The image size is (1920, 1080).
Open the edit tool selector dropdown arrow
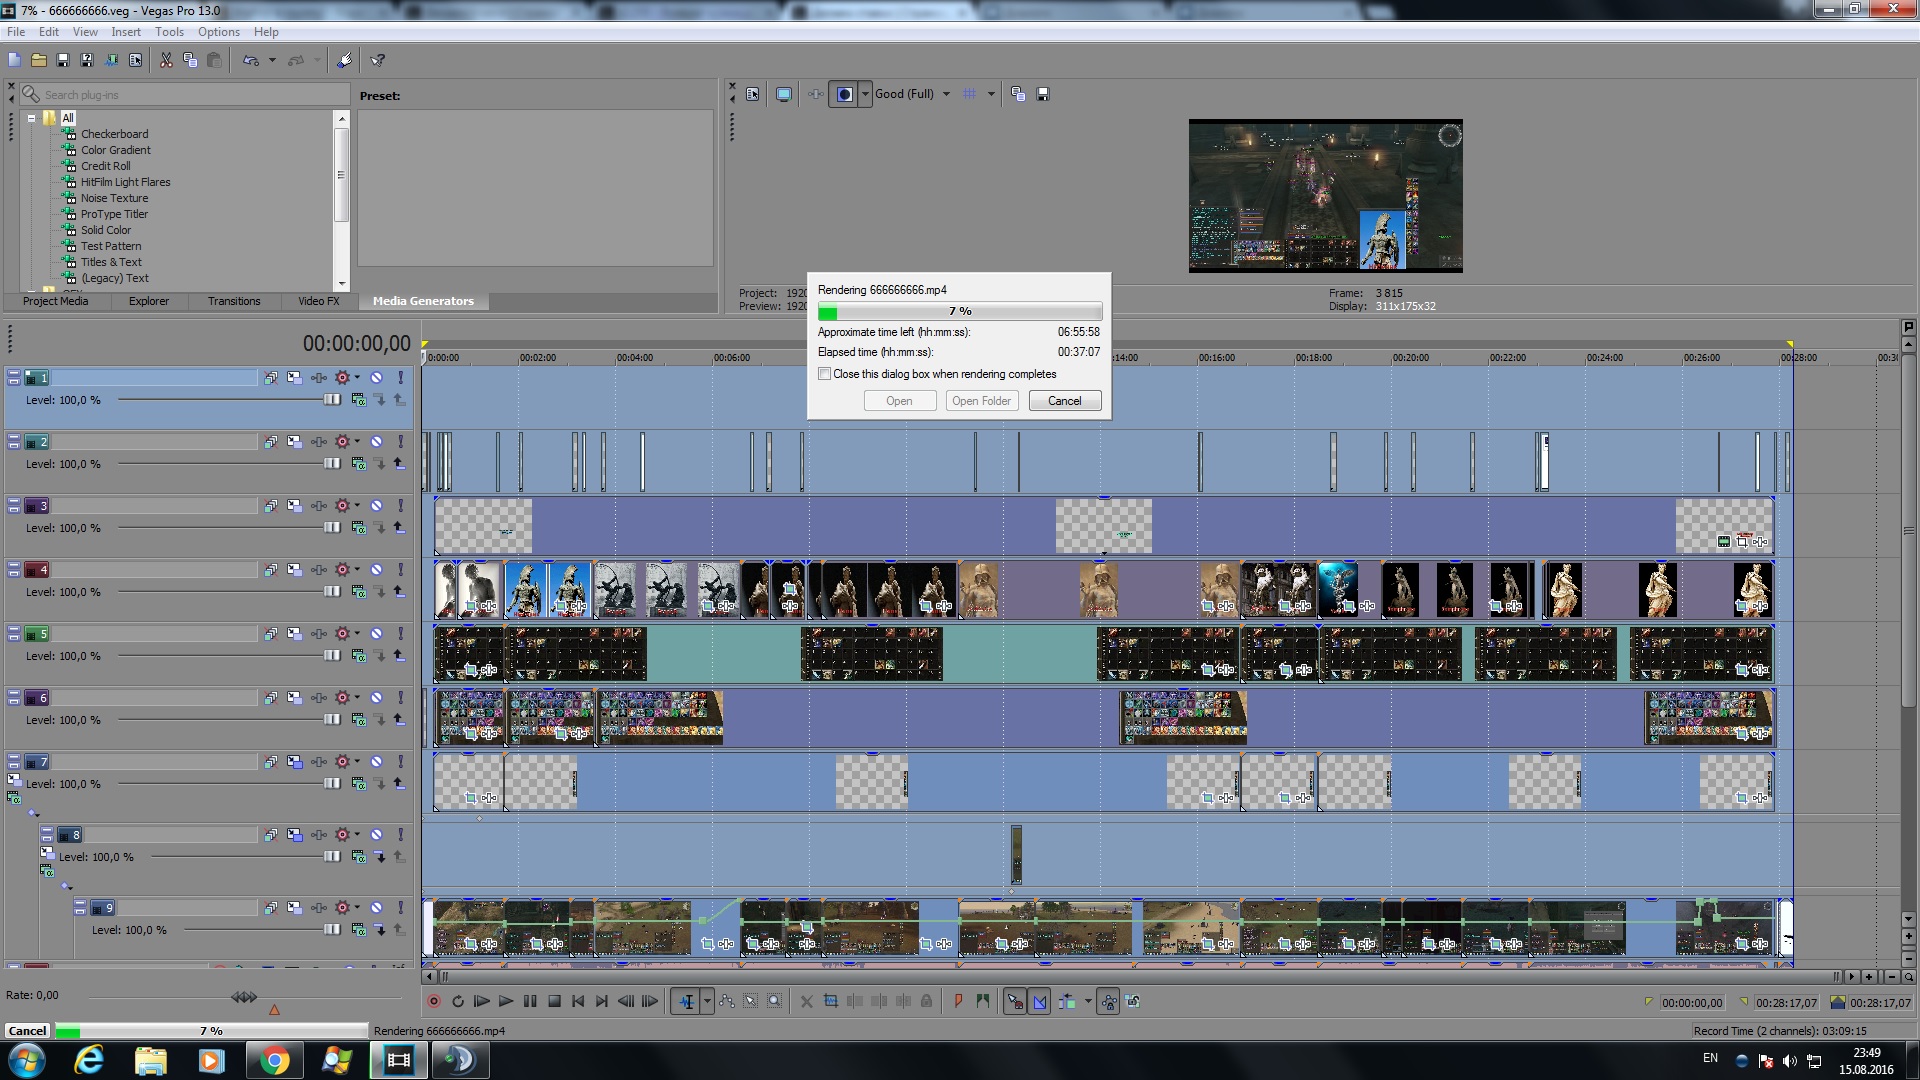point(707,1002)
